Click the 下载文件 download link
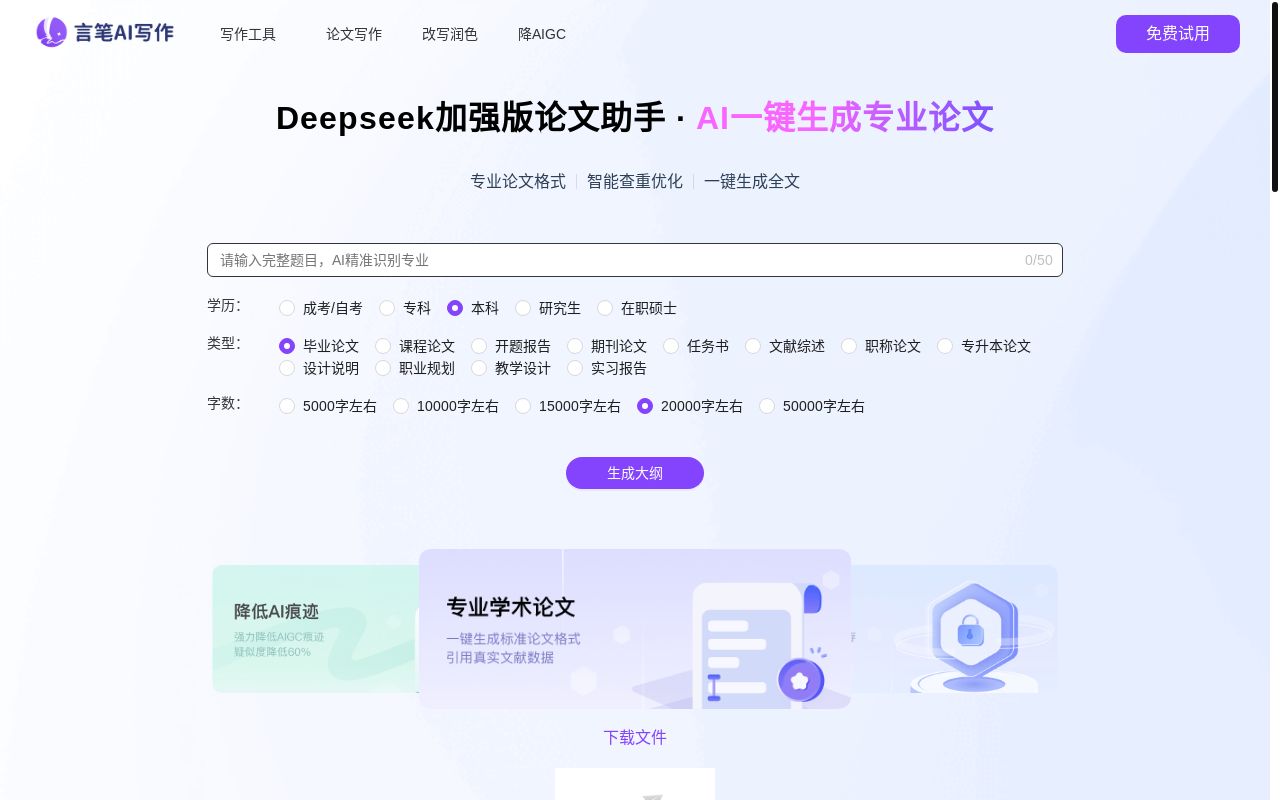This screenshot has width=1280, height=800. pyautogui.click(x=635, y=737)
